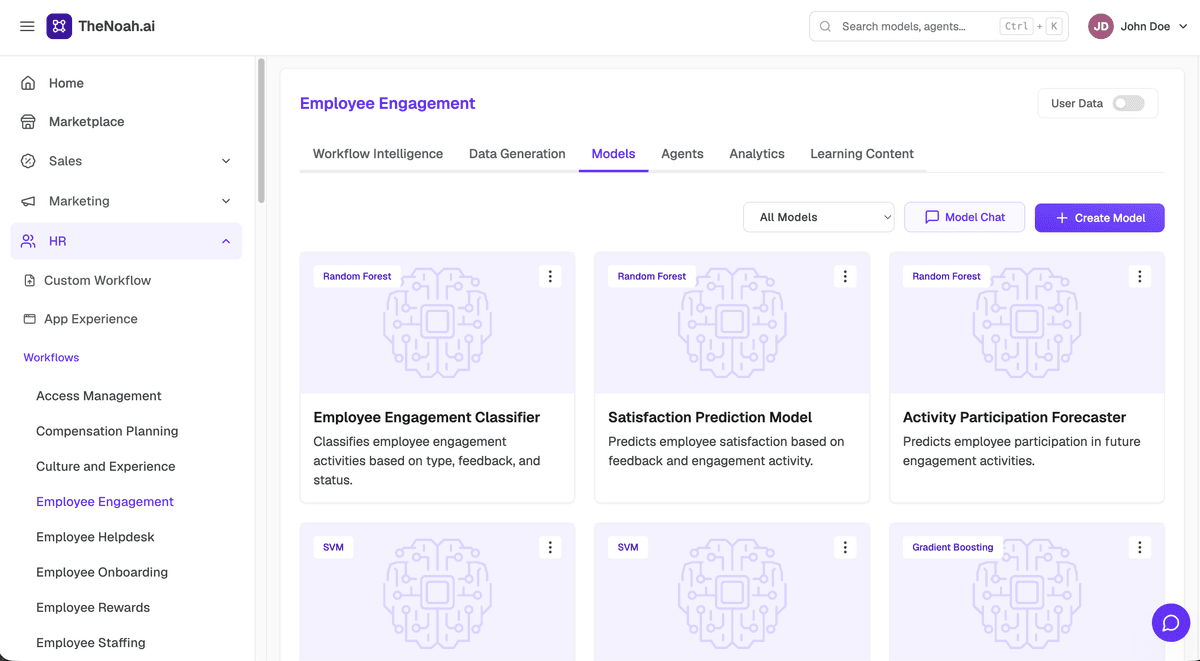Click the Workflows section label
This screenshot has height=661, width=1200.
pos(51,358)
